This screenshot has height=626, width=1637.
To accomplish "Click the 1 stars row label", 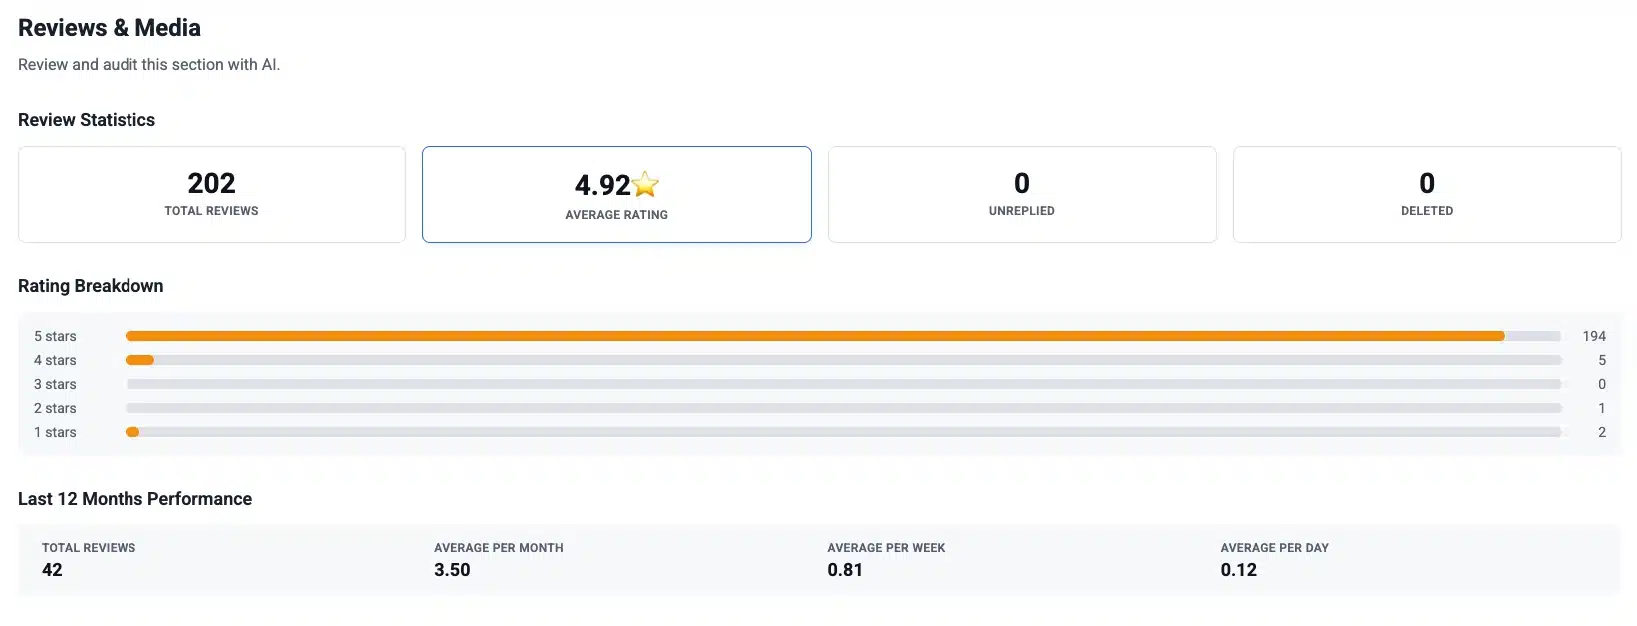I will click(x=55, y=432).
